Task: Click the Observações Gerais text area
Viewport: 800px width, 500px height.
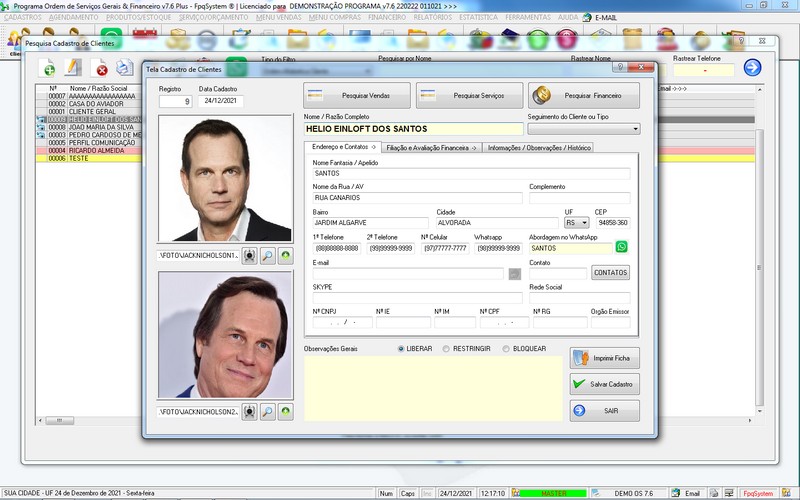Action: click(x=433, y=389)
